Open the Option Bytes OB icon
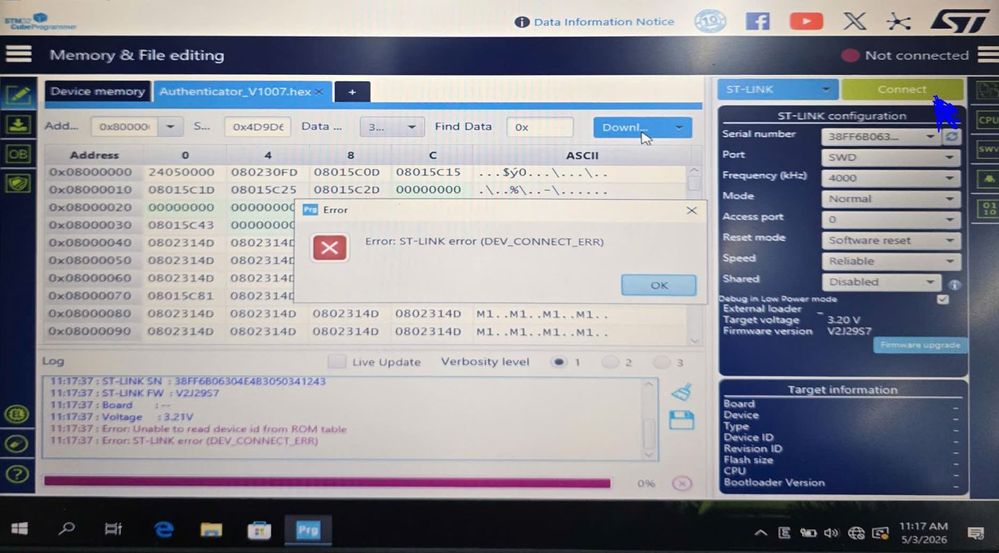The width and height of the screenshot is (999, 553). (x=18, y=154)
